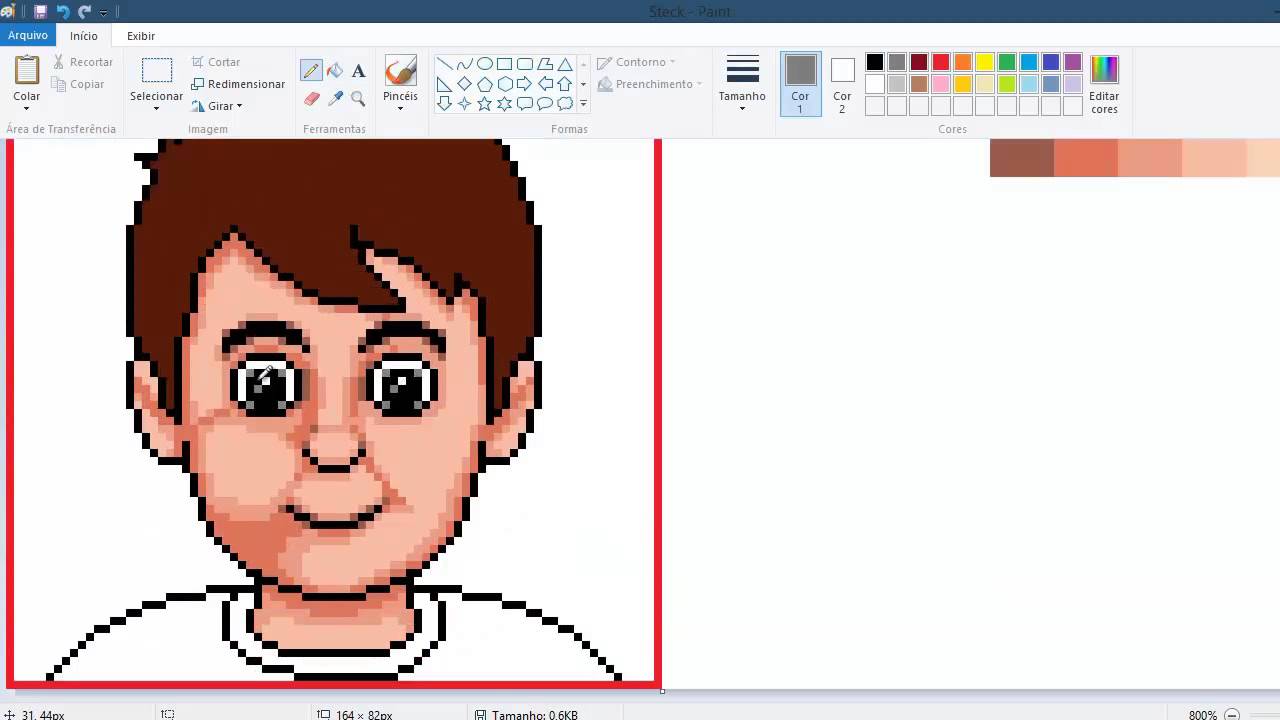Choose the Rounded rectangular callout shape
The width and height of the screenshot is (1280, 720).
click(525, 104)
